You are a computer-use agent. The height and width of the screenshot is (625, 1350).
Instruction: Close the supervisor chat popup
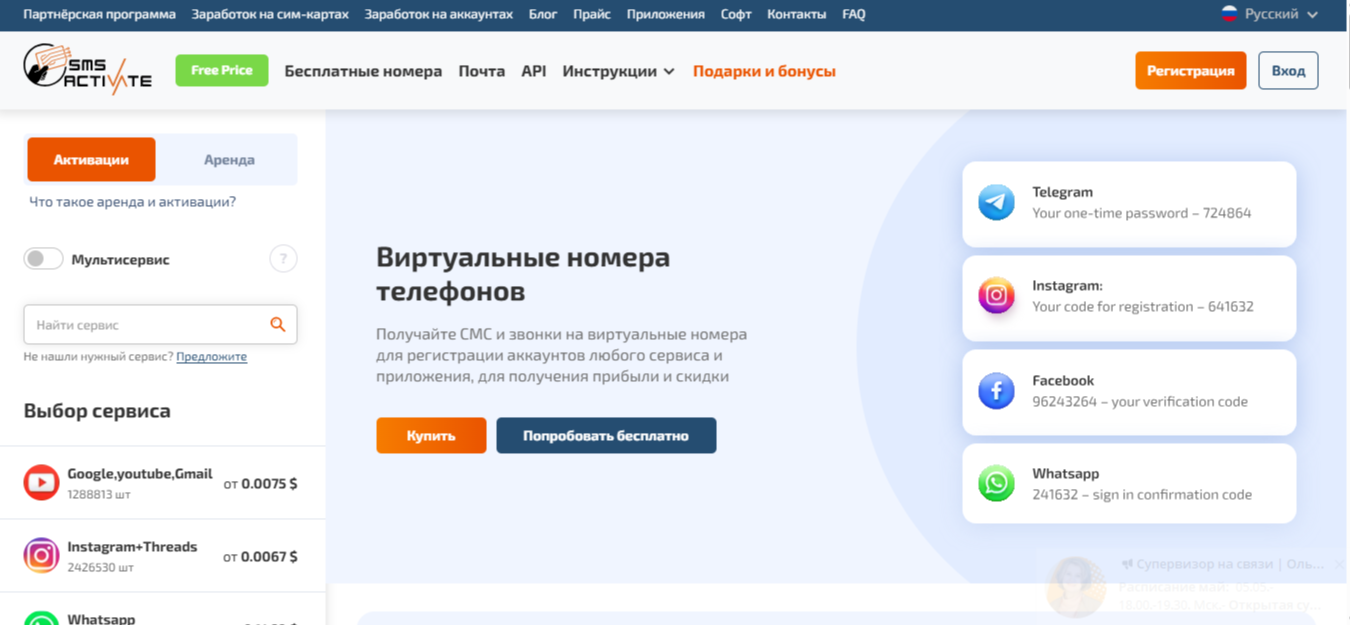[1339, 564]
